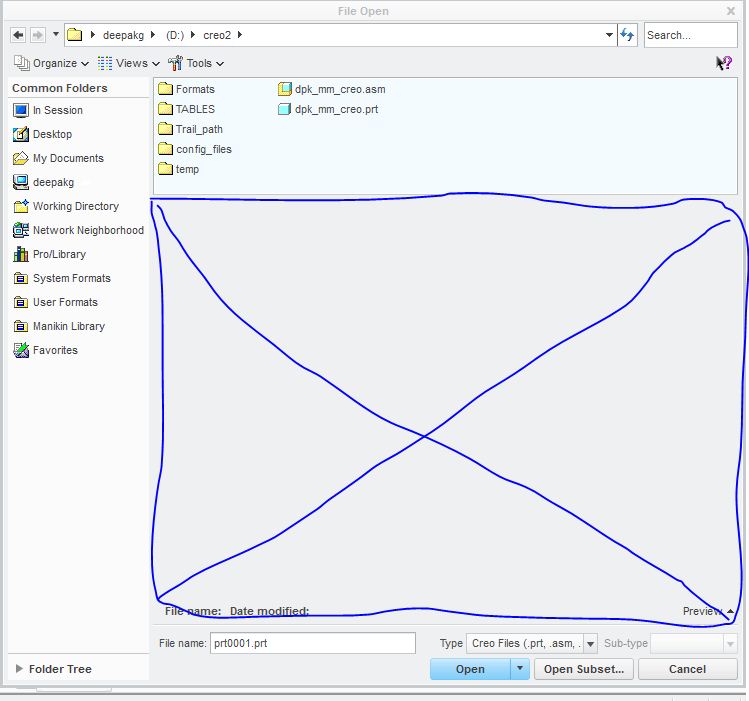Select the TABLES folder
749x701 pixels.
[186, 109]
